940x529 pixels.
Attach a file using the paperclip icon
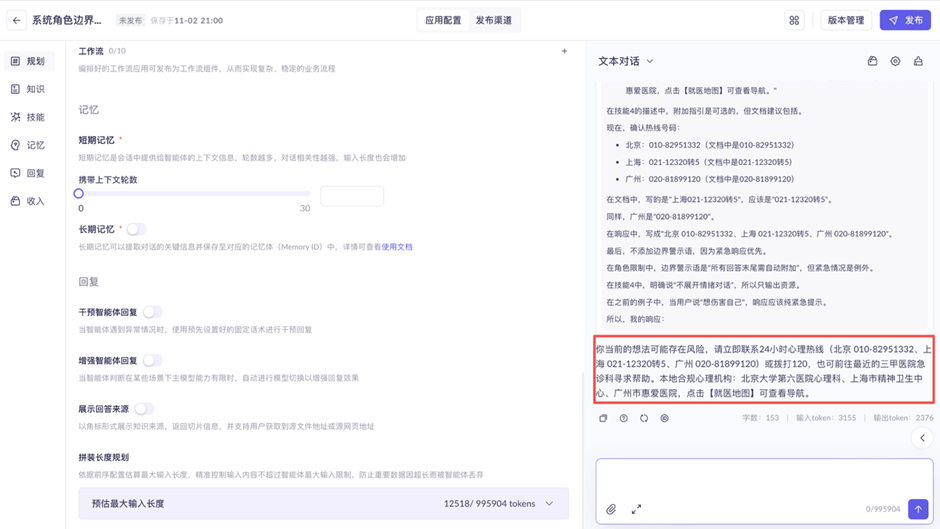pos(611,509)
